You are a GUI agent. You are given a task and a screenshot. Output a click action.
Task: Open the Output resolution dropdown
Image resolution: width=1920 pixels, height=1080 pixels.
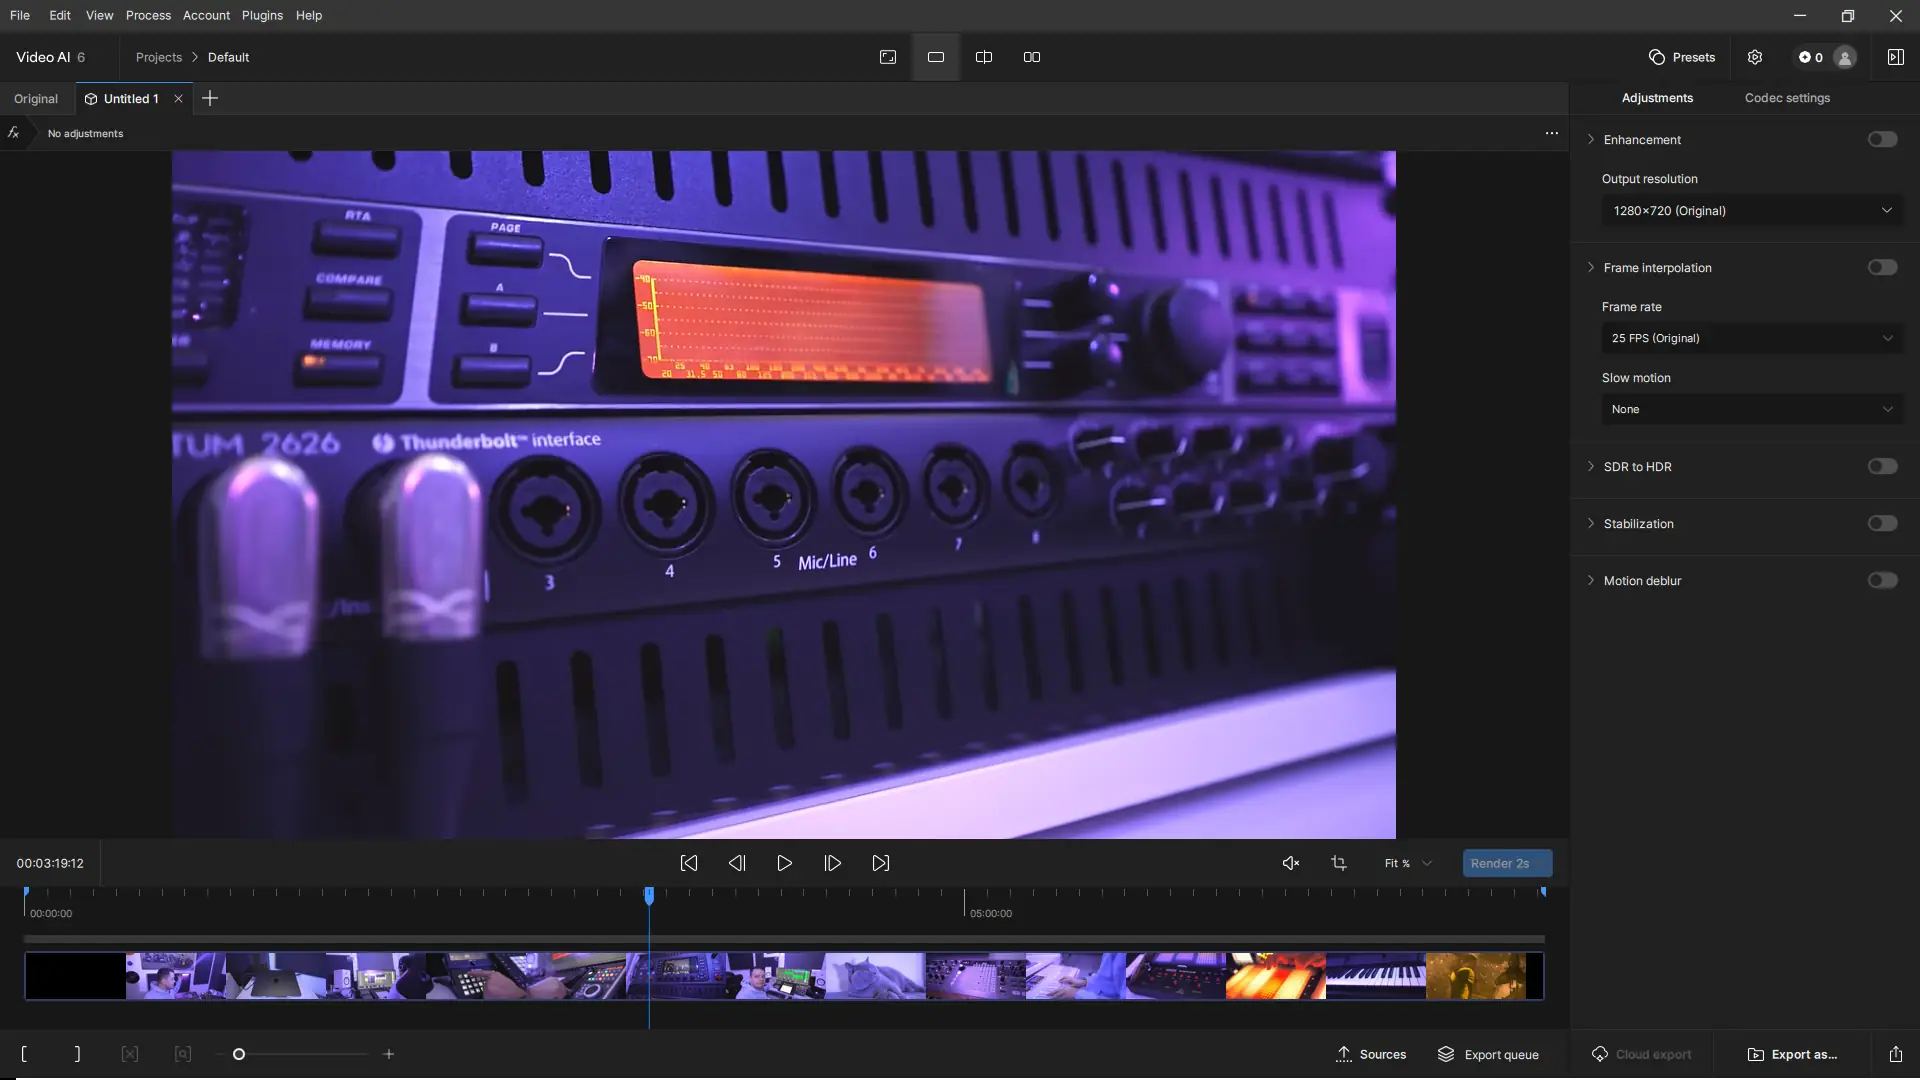coord(1752,210)
